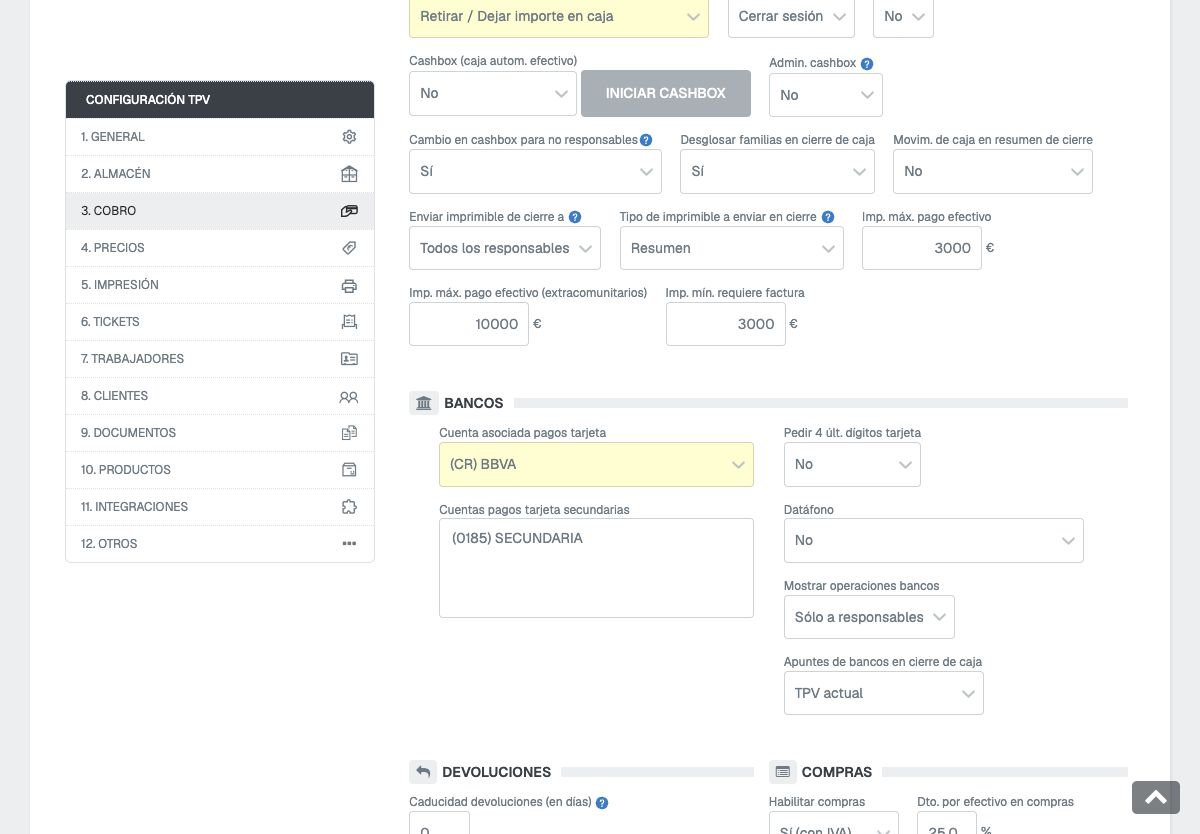Click the receipt icon beside 6. Tickets

[349, 322]
